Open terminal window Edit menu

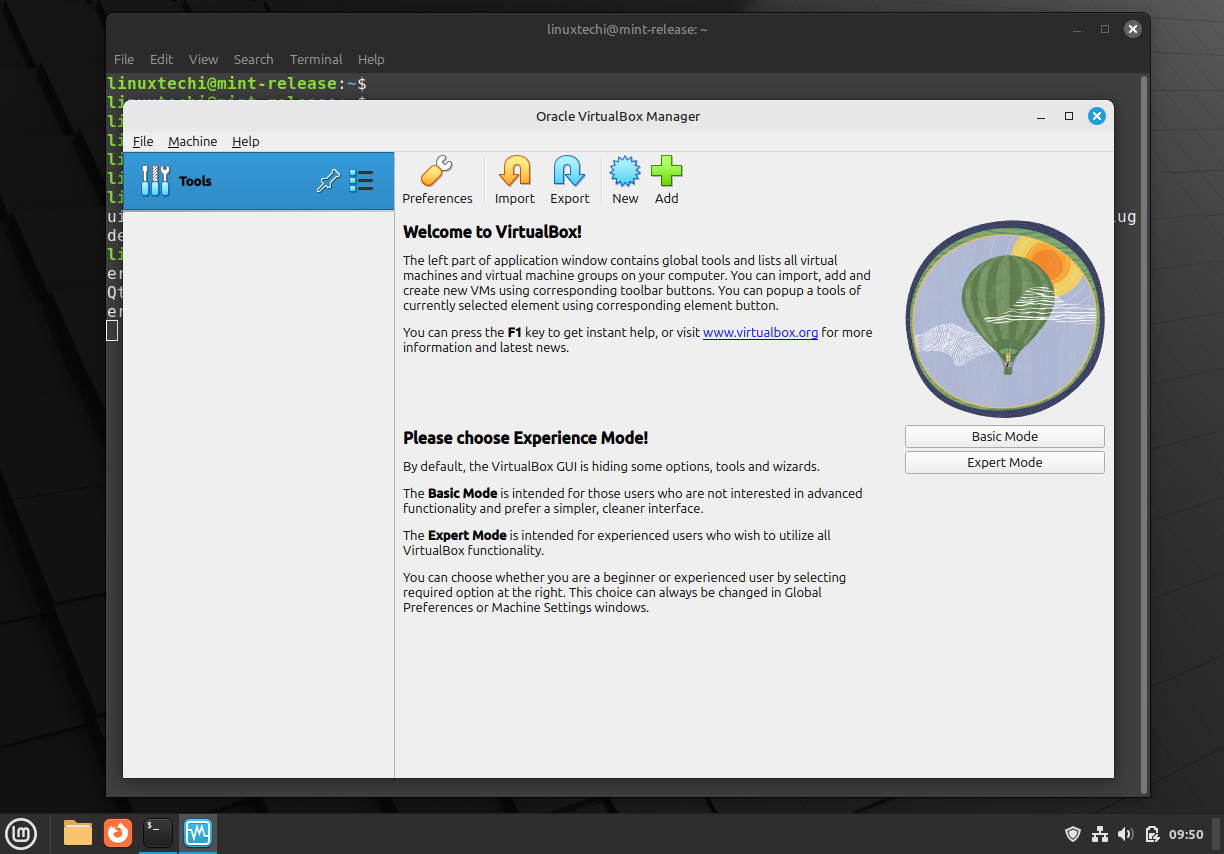[x=161, y=59]
